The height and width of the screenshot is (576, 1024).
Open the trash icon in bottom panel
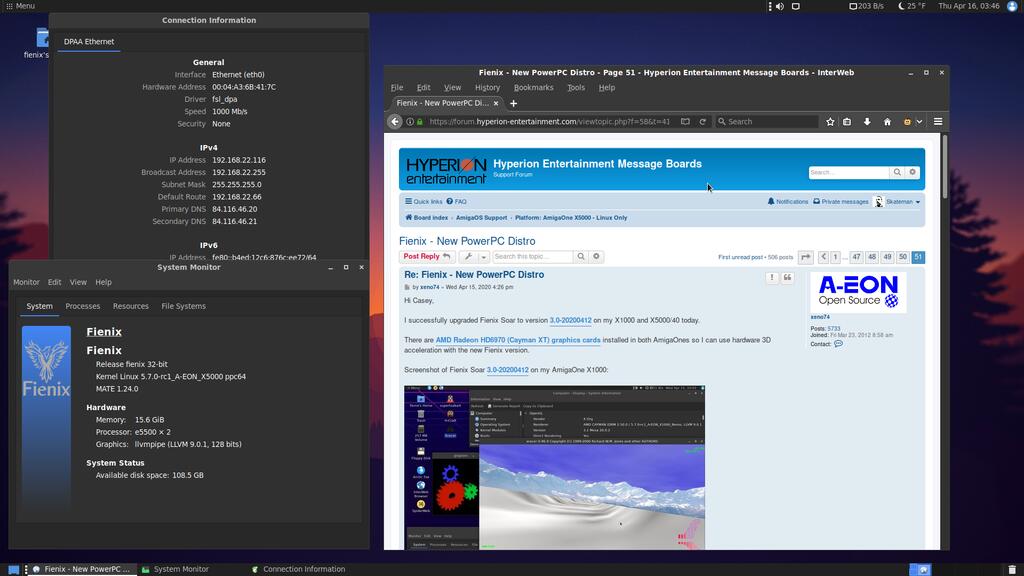pos(1012,569)
